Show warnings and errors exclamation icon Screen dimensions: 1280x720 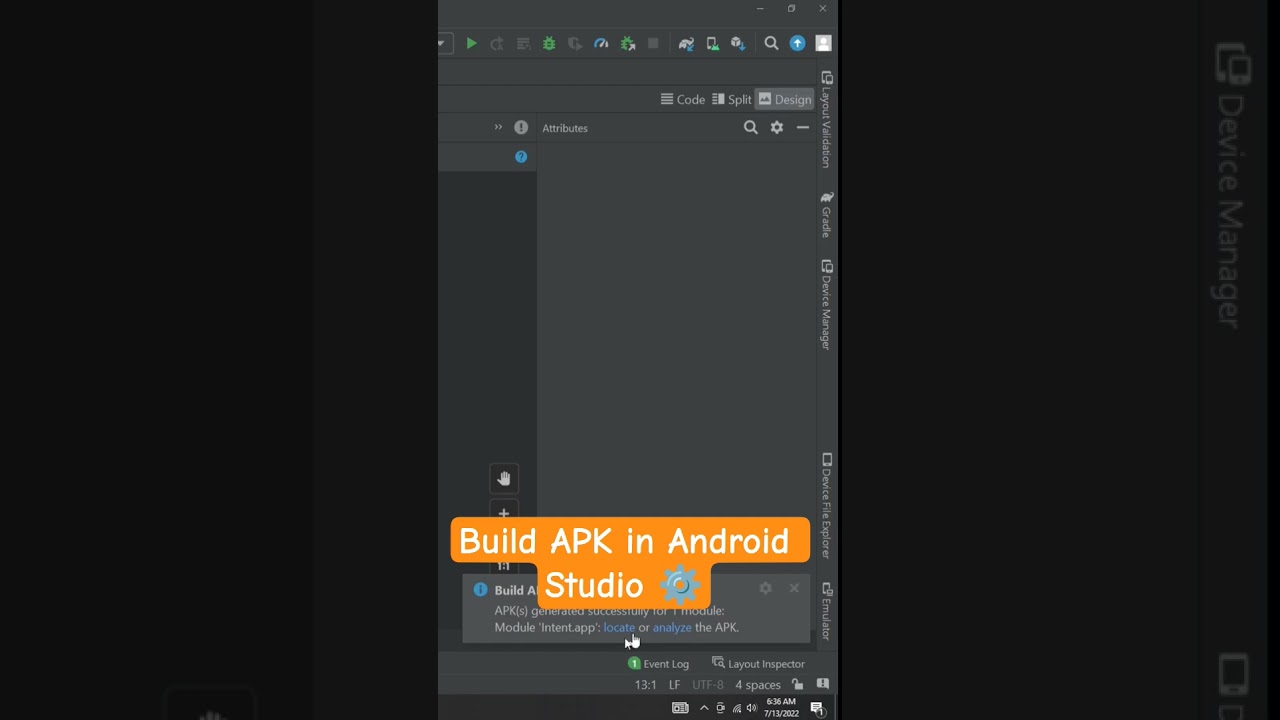coord(521,127)
